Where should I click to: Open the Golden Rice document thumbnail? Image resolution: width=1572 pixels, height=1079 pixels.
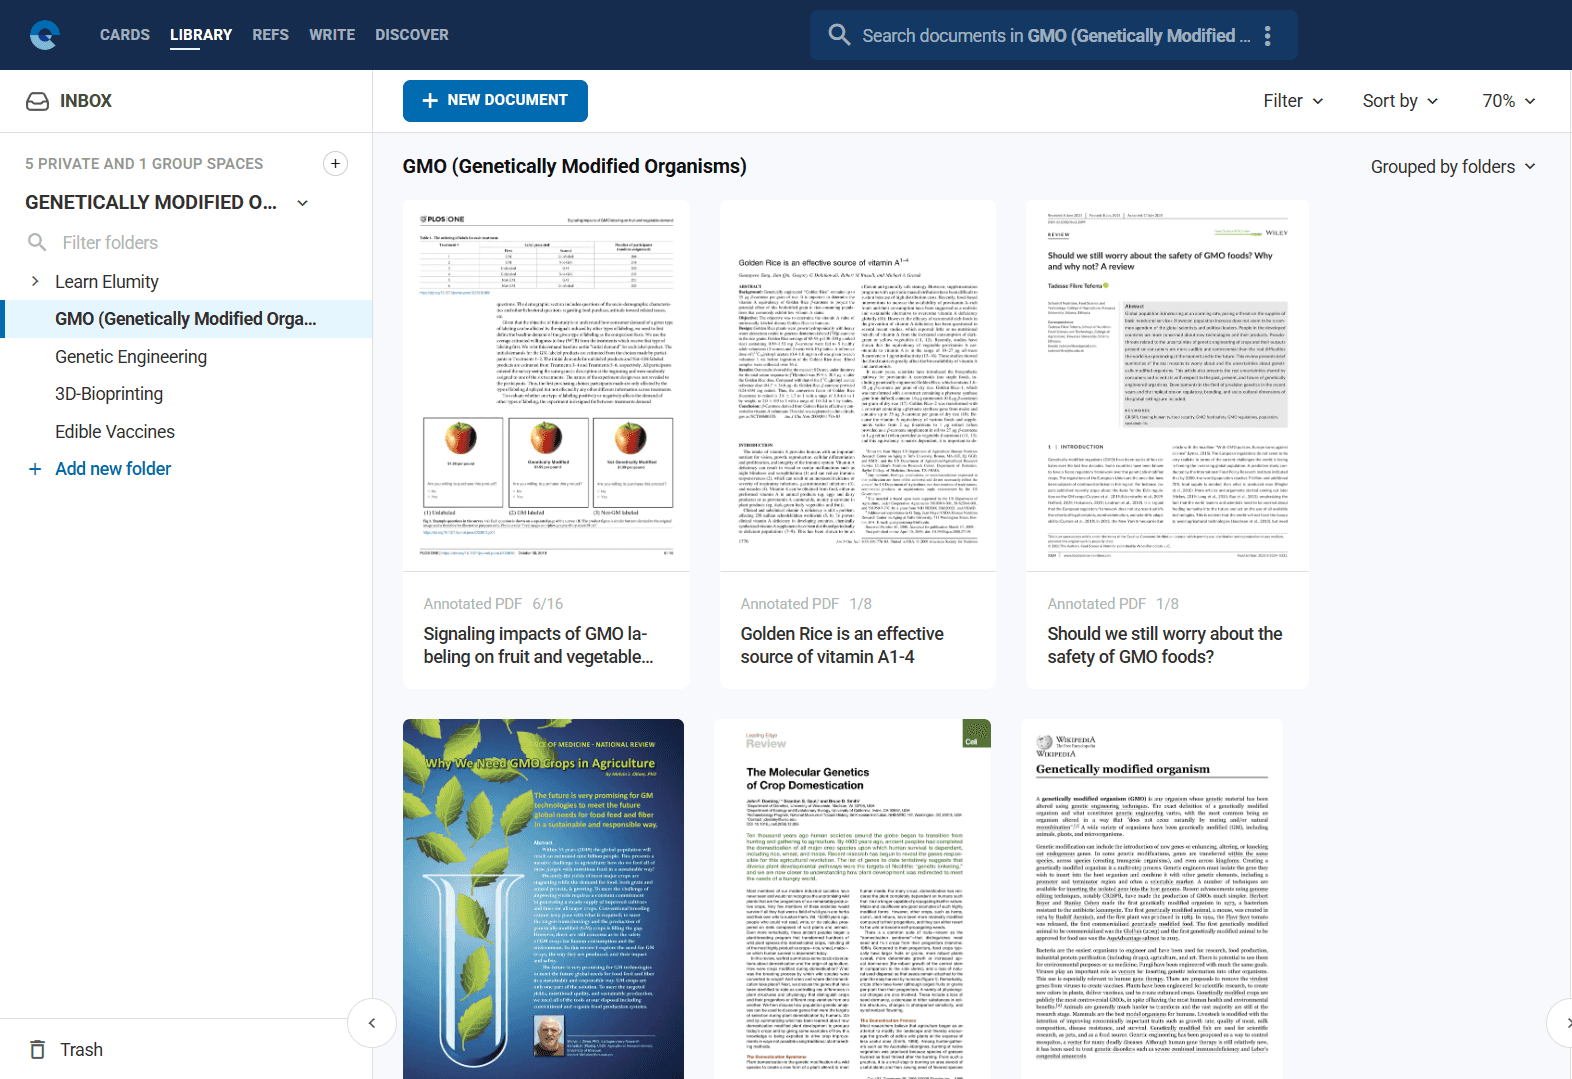(857, 386)
